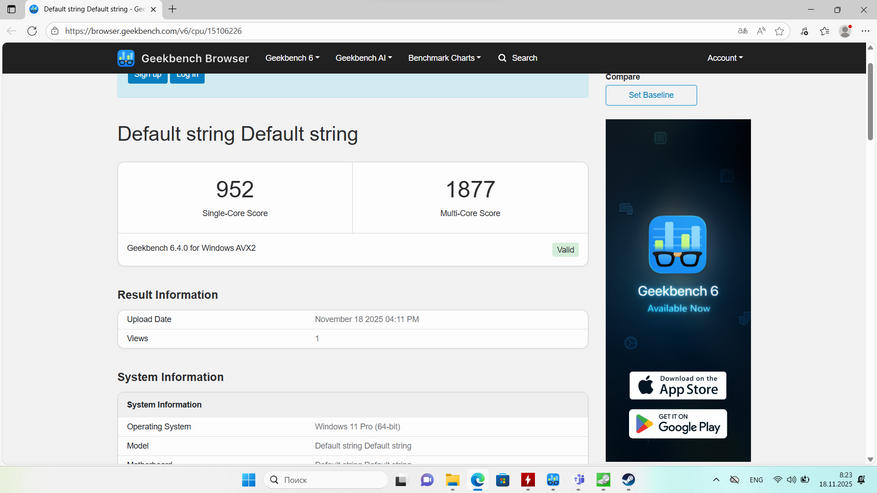The width and height of the screenshot is (877, 493).
Task: Click the 'Windows 11 Pro (64-bit)' value
Action: coord(357,426)
